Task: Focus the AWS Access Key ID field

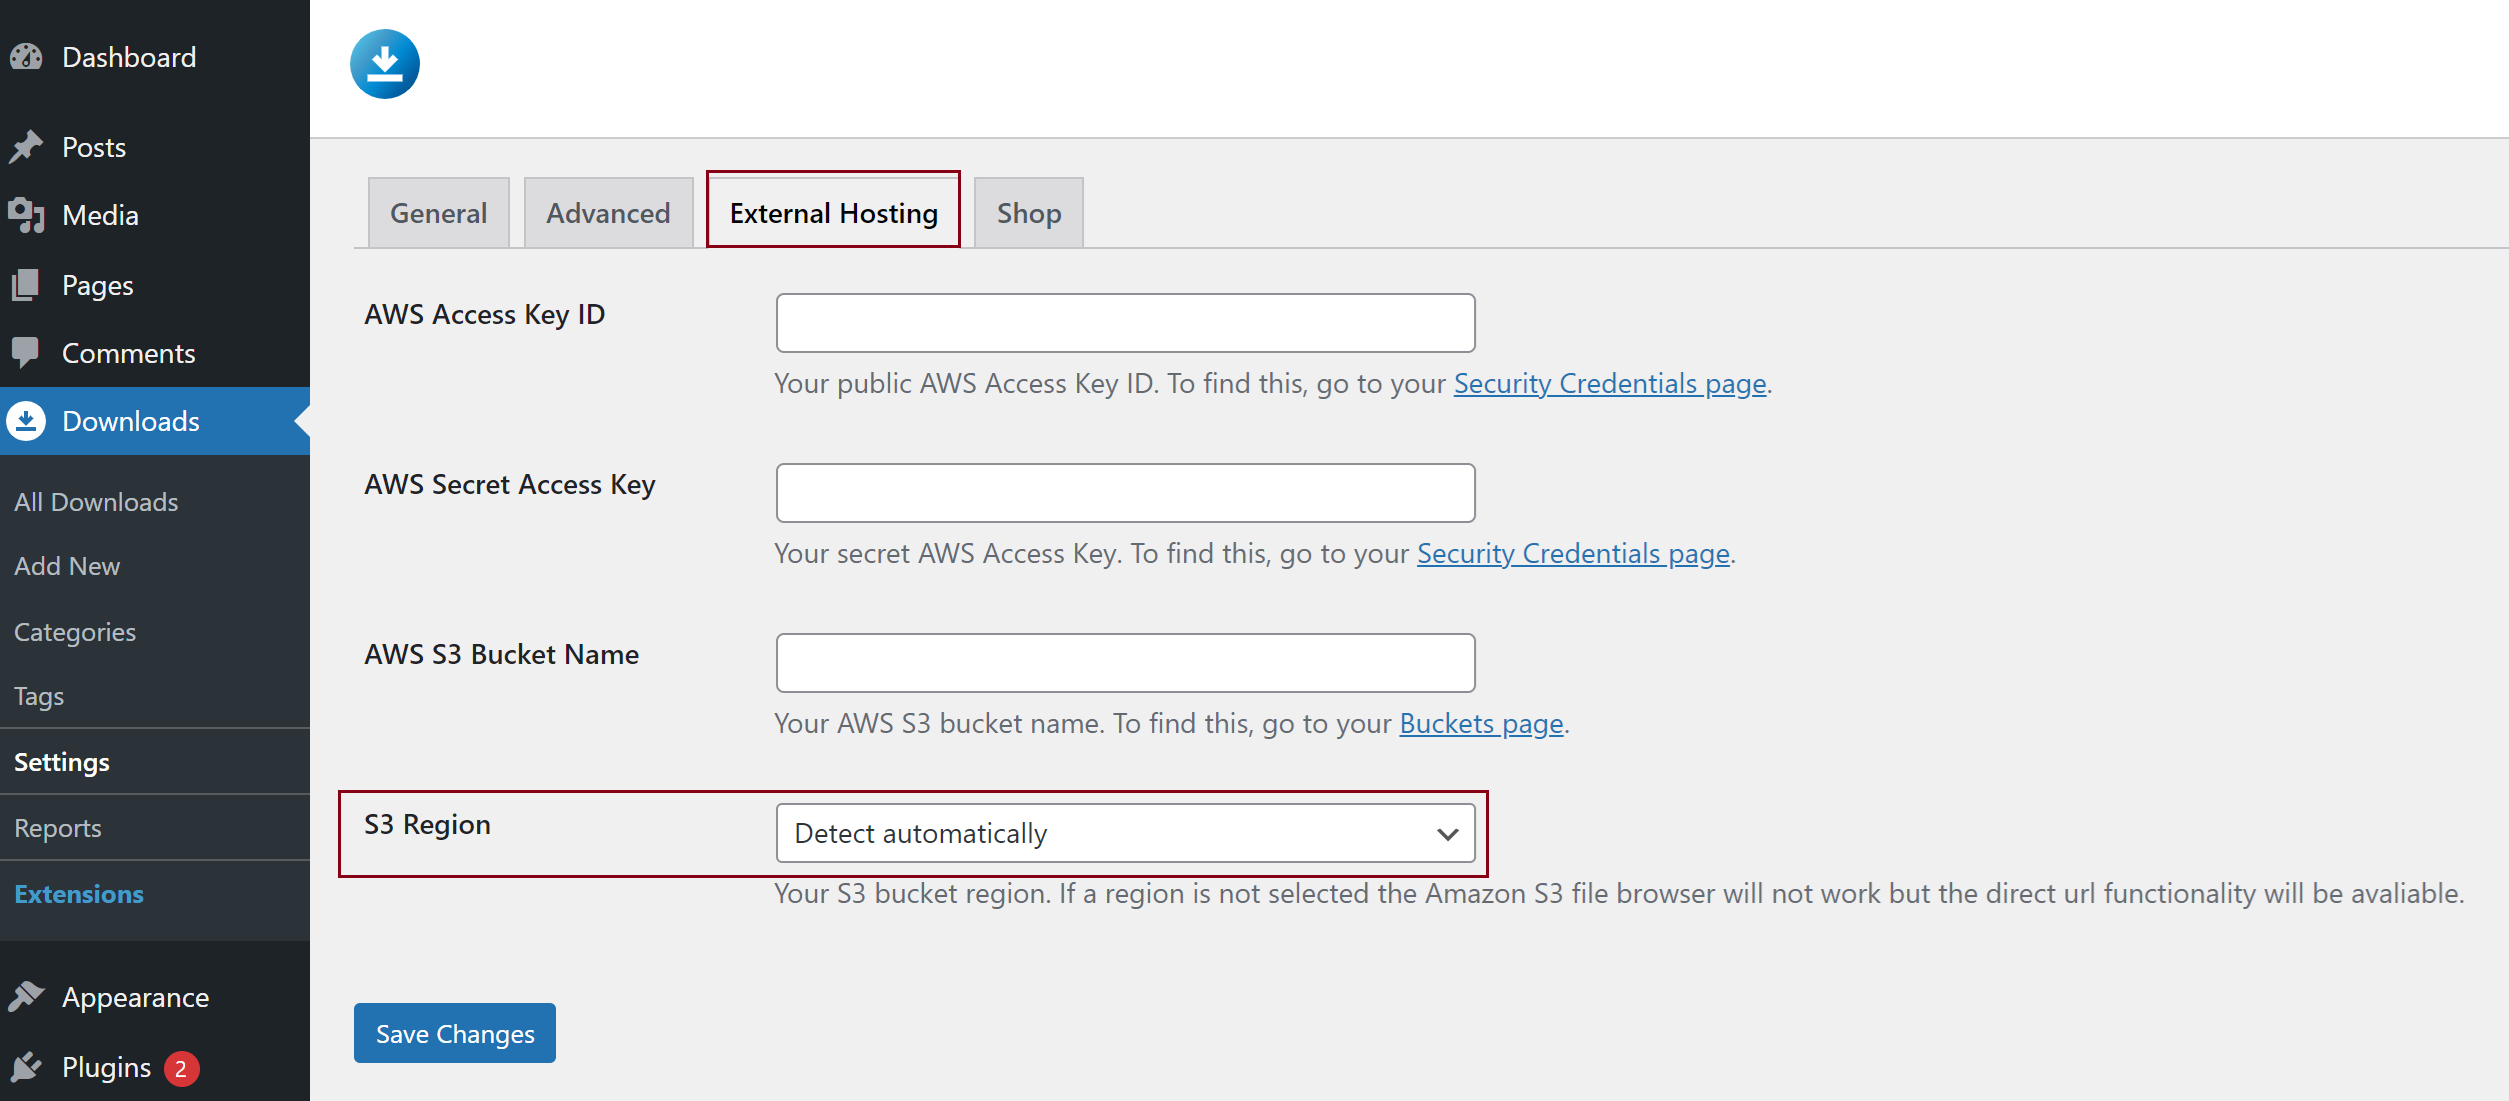Action: 1125,323
